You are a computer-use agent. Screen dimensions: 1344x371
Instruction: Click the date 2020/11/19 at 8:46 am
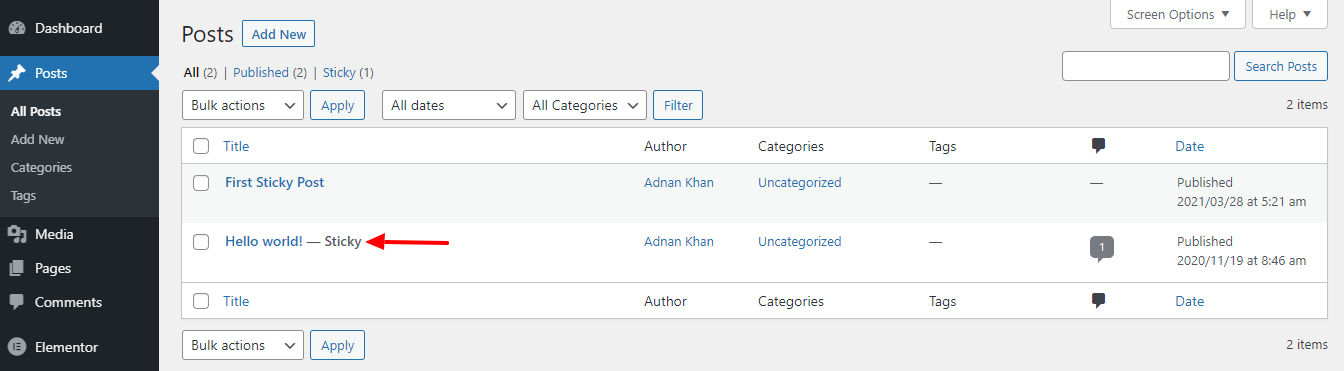coord(1241,260)
